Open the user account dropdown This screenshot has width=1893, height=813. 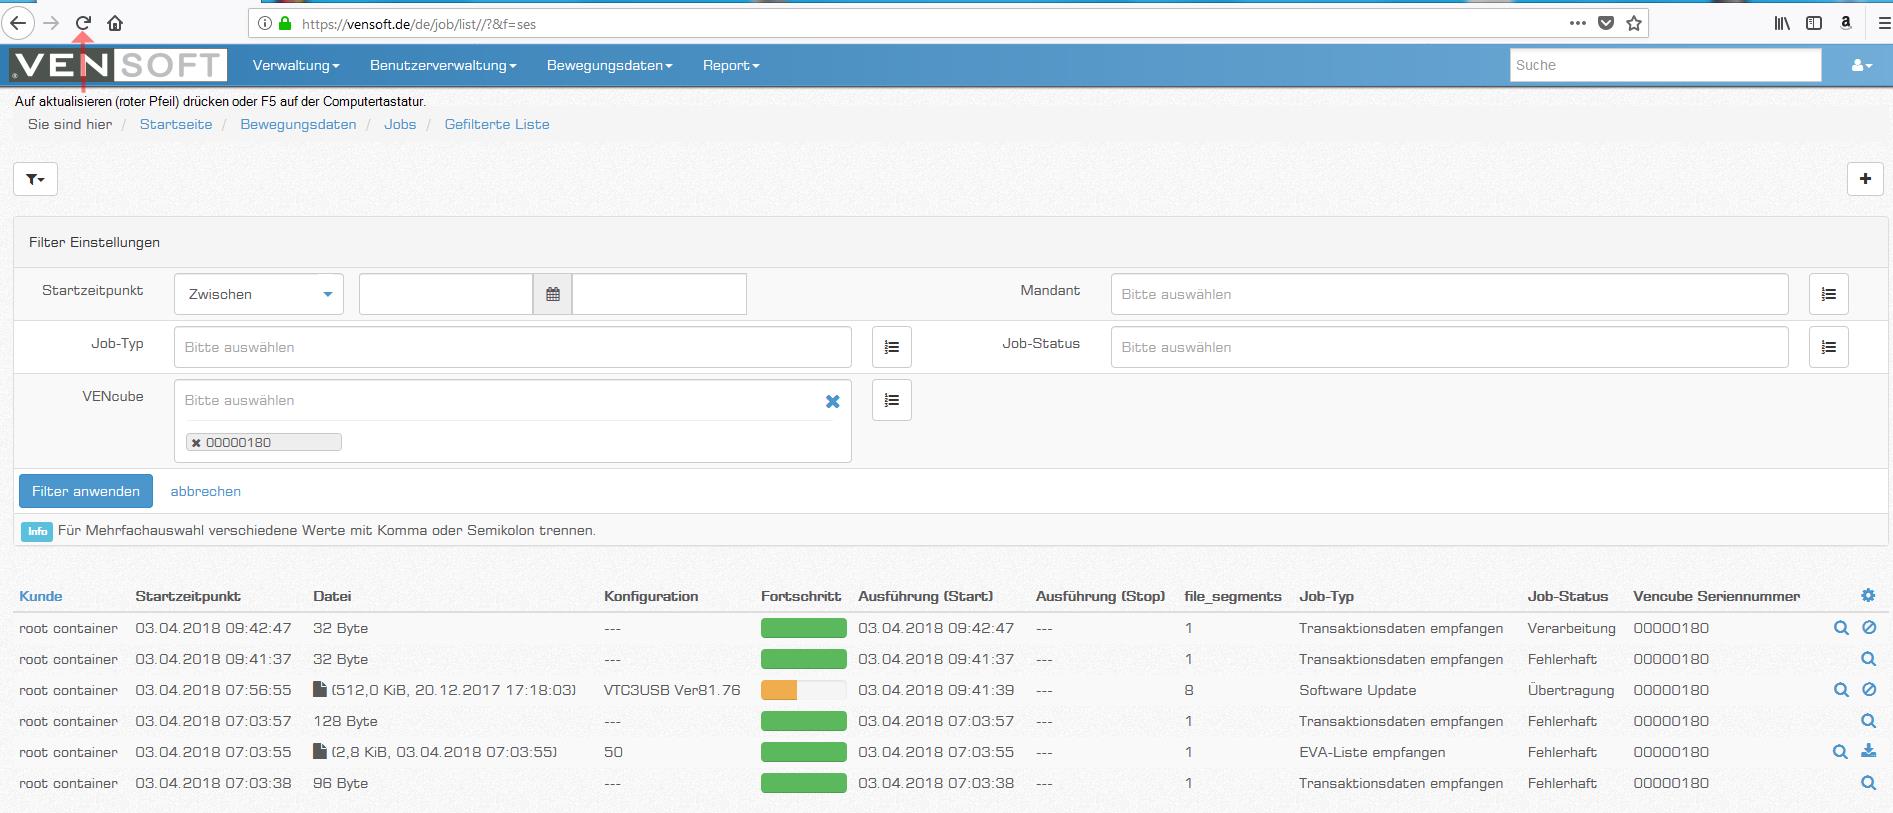pyautogui.click(x=1860, y=66)
